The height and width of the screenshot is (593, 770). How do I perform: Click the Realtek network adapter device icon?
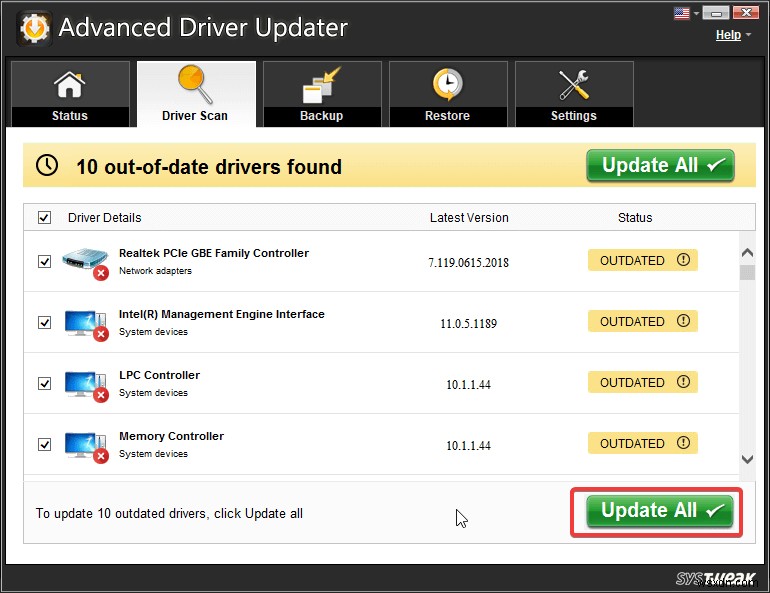85,263
